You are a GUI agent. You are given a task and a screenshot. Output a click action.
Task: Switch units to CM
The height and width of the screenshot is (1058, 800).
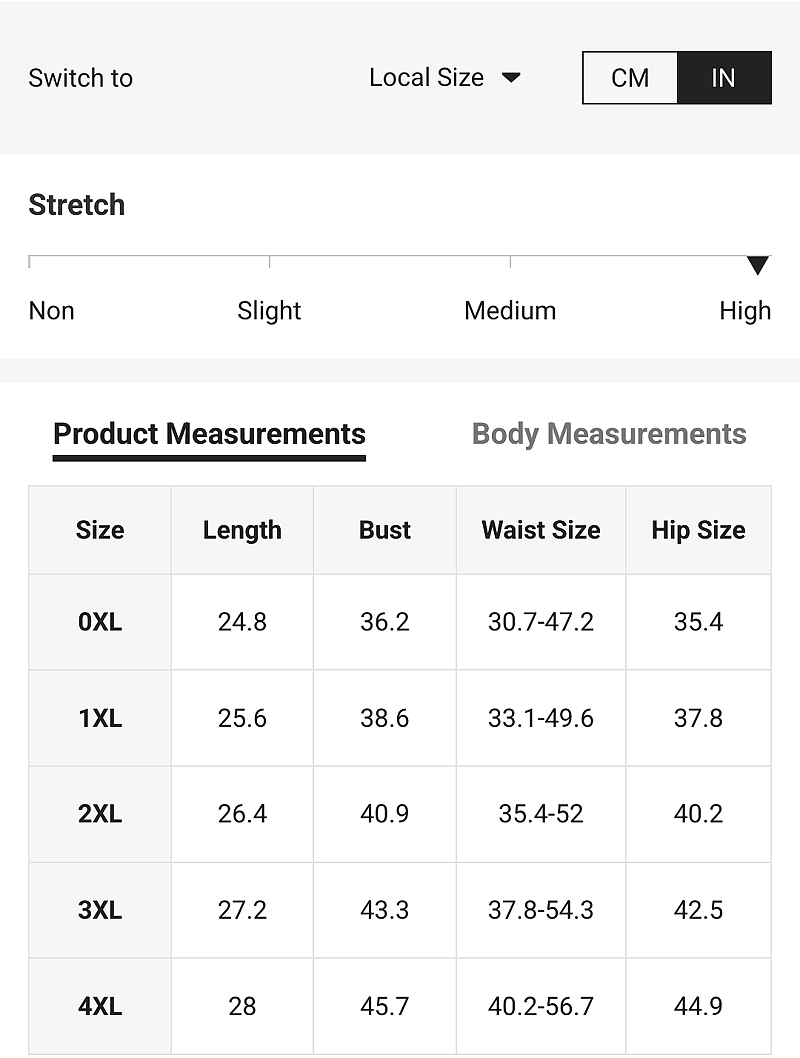[630, 78]
